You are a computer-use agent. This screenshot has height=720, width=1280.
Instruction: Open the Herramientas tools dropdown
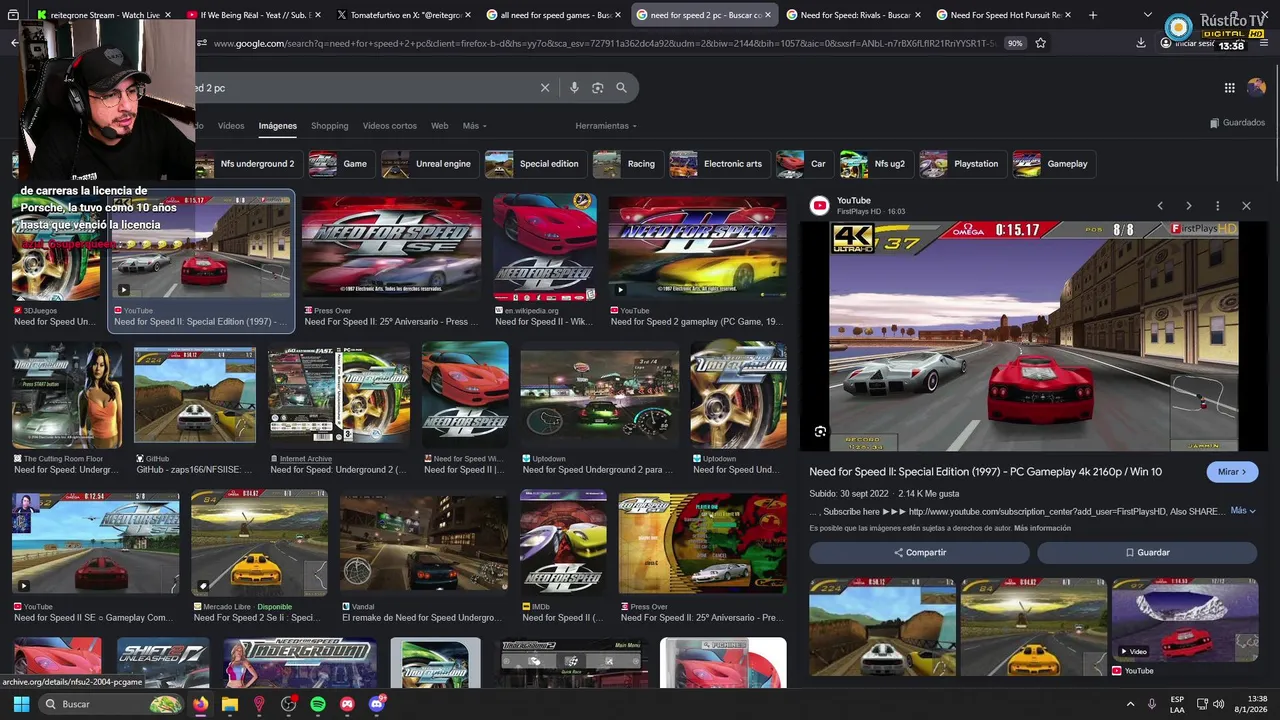(606, 126)
